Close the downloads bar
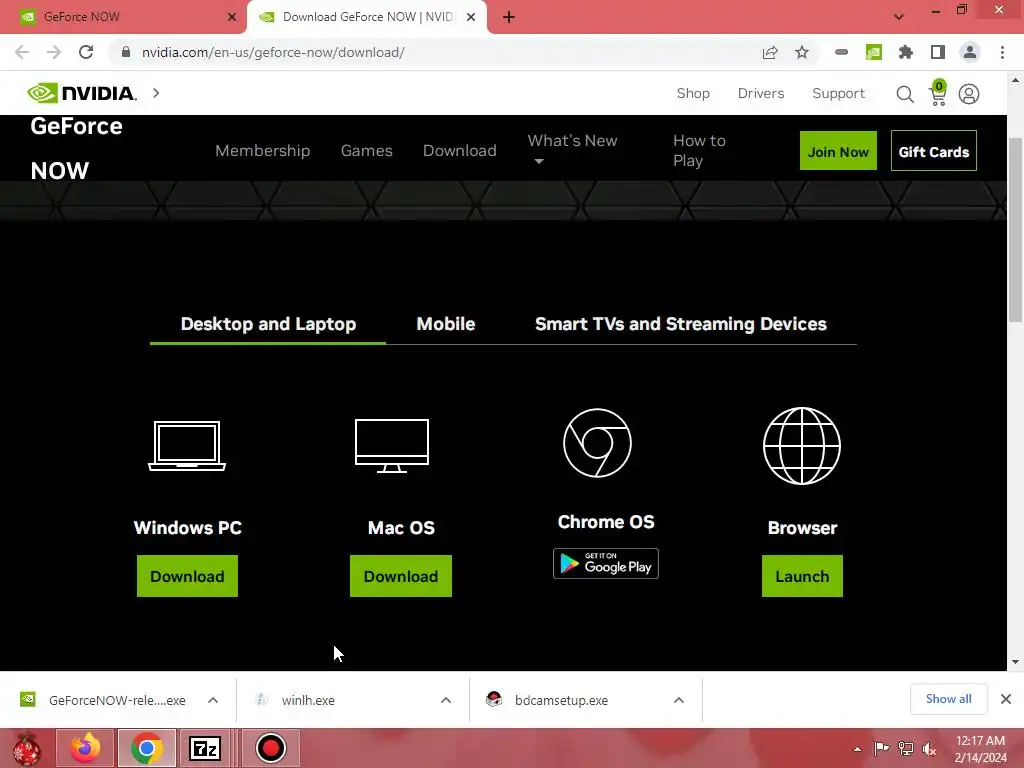Screen dimensions: 1024x768 click(1006, 699)
